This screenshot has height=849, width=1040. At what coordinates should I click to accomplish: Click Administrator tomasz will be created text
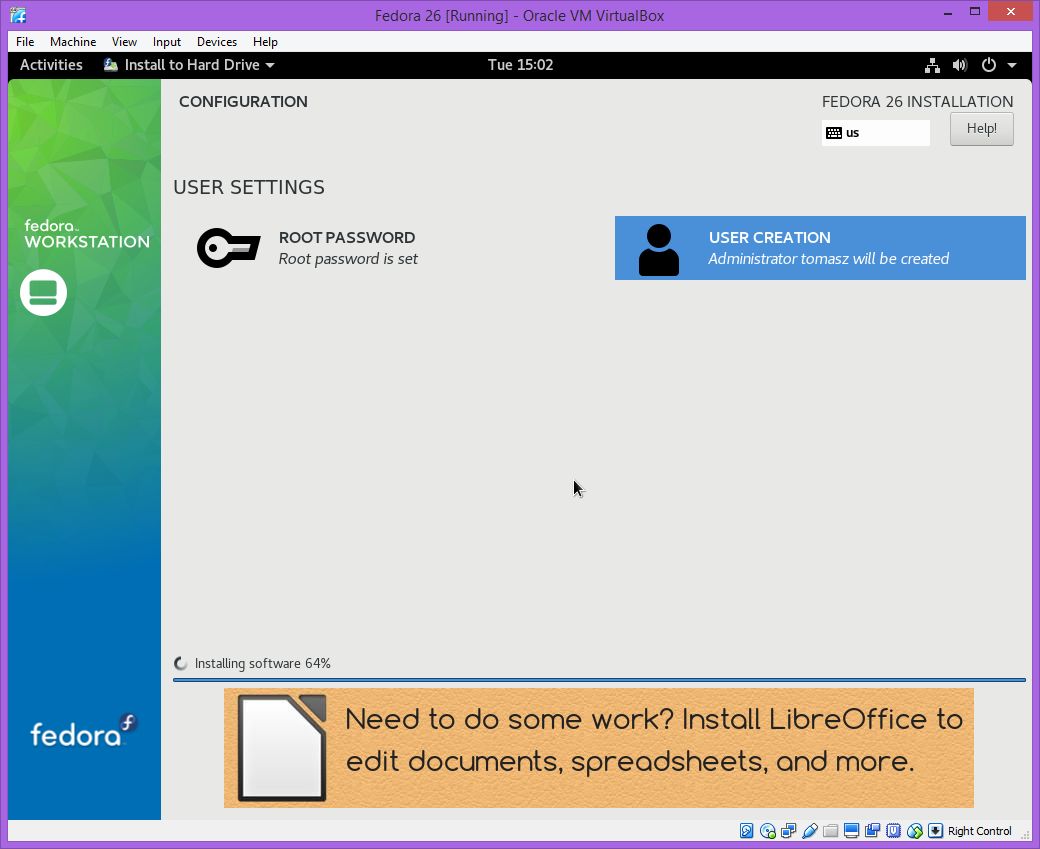828,259
